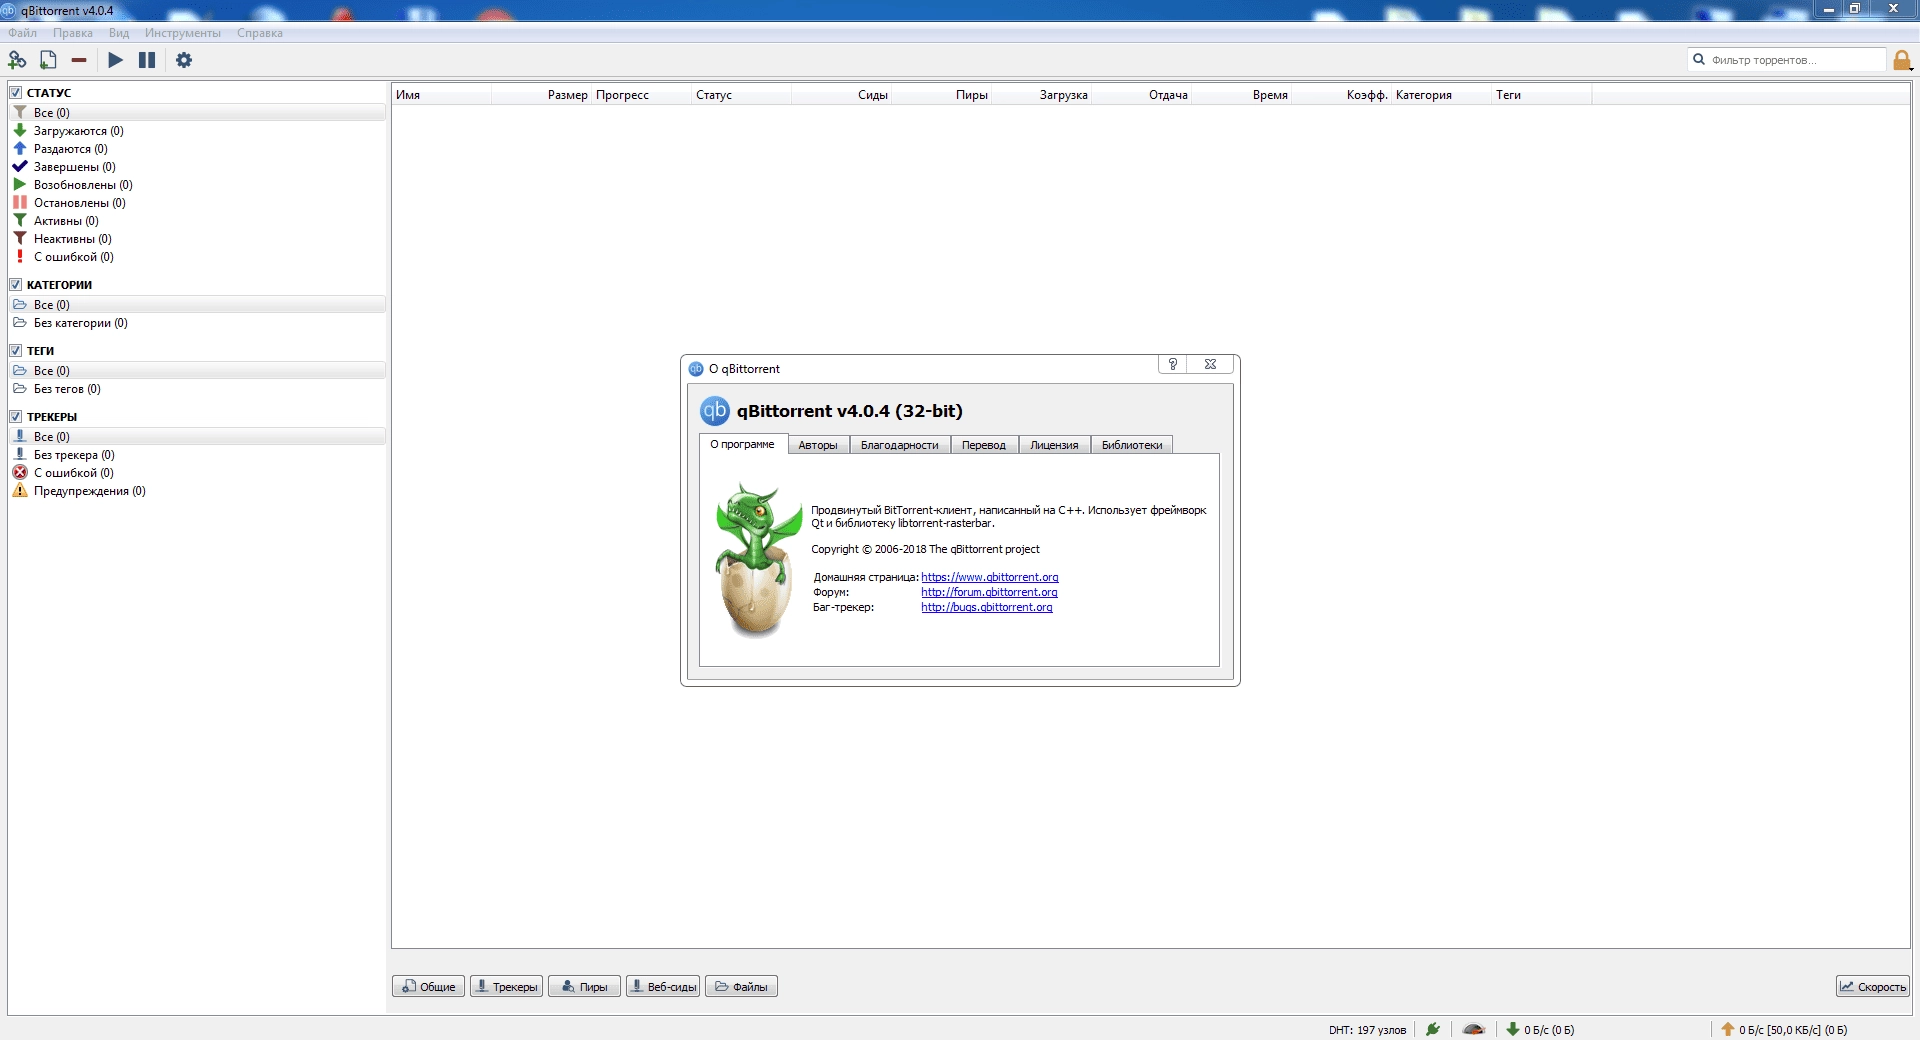Open the Справка menu
The height and width of the screenshot is (1040, 1920).
(x=260, y=33)
